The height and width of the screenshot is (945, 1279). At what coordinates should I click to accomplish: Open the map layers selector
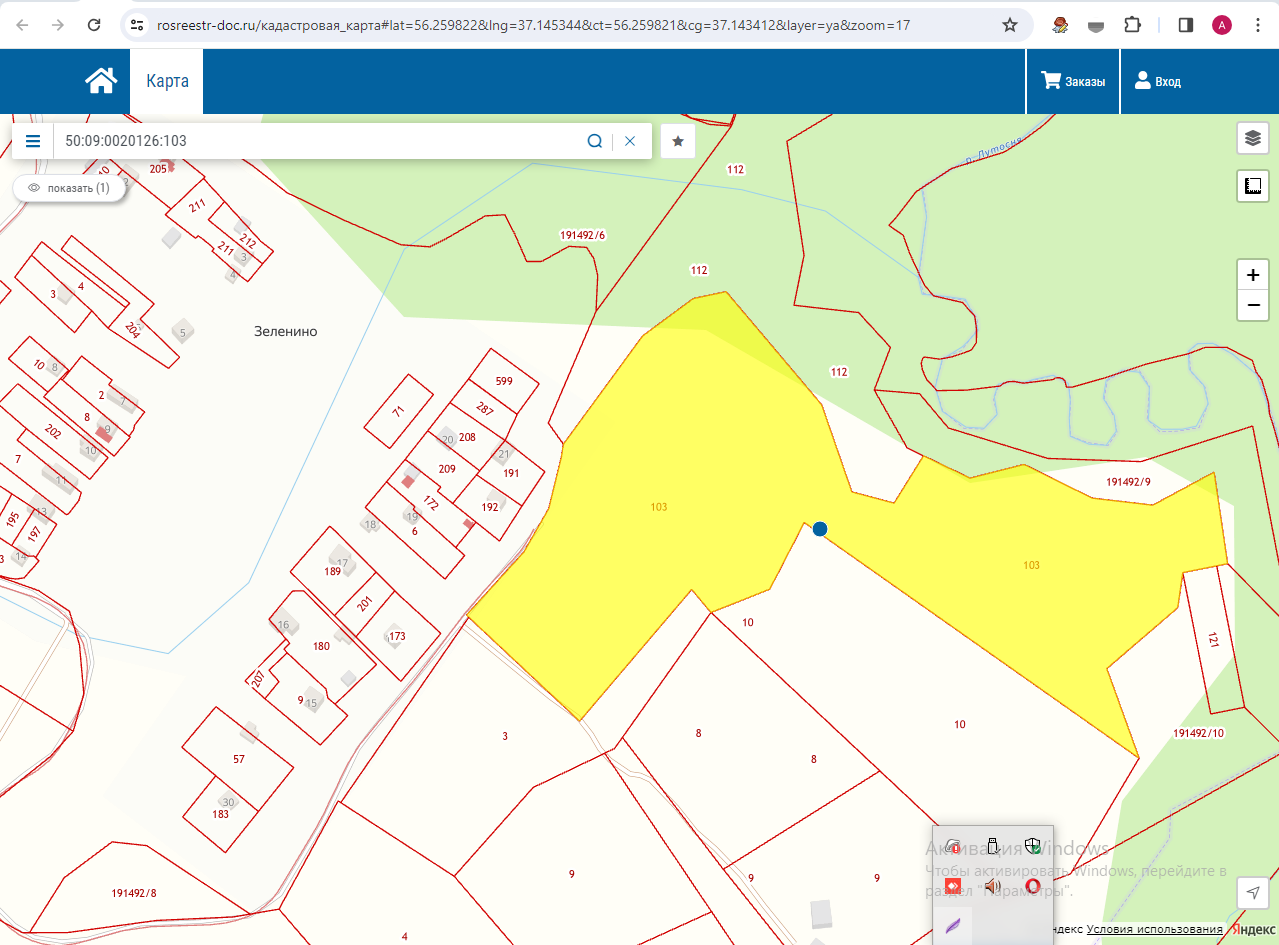pos(1253,139)
